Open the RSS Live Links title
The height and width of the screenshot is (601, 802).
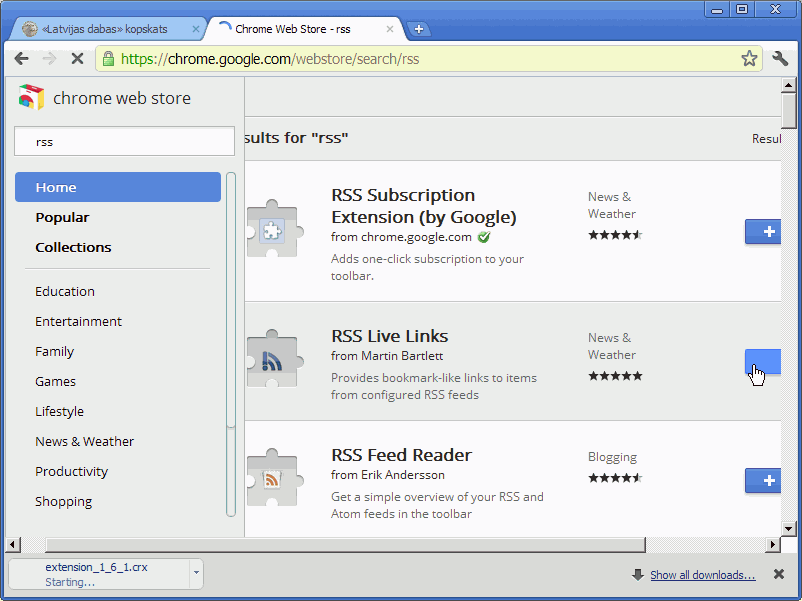[x=389, y=336]
